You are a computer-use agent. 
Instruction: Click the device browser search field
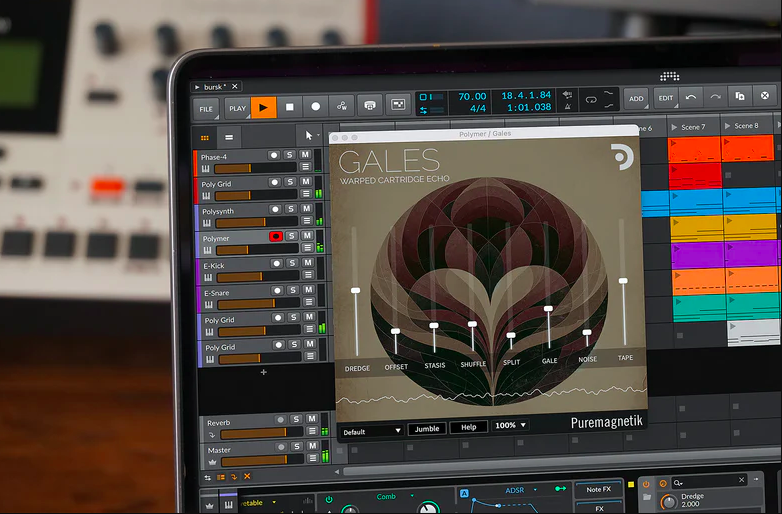coord(709,481)
